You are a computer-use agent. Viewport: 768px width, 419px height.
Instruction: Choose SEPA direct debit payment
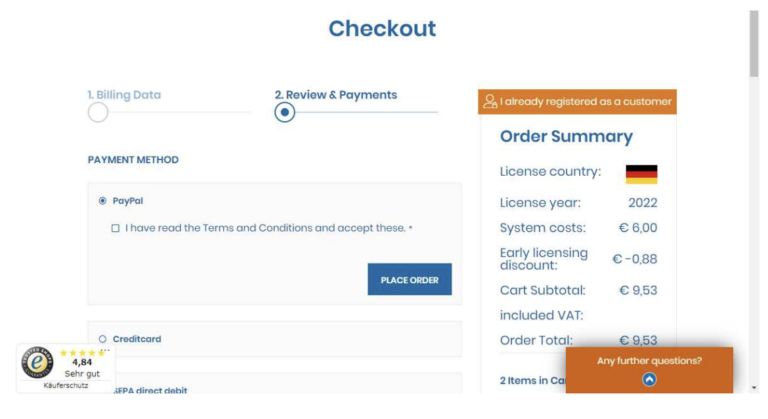[149, 391]
